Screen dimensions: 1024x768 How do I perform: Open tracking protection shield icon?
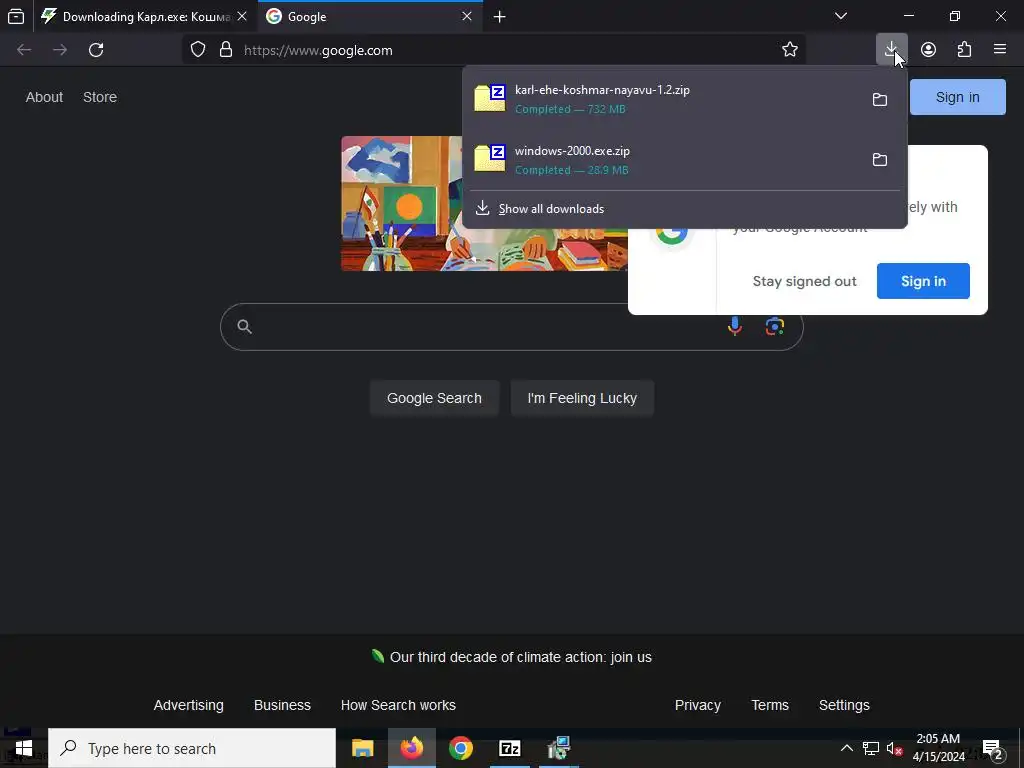pyautogui.click(x=198, y=50)
